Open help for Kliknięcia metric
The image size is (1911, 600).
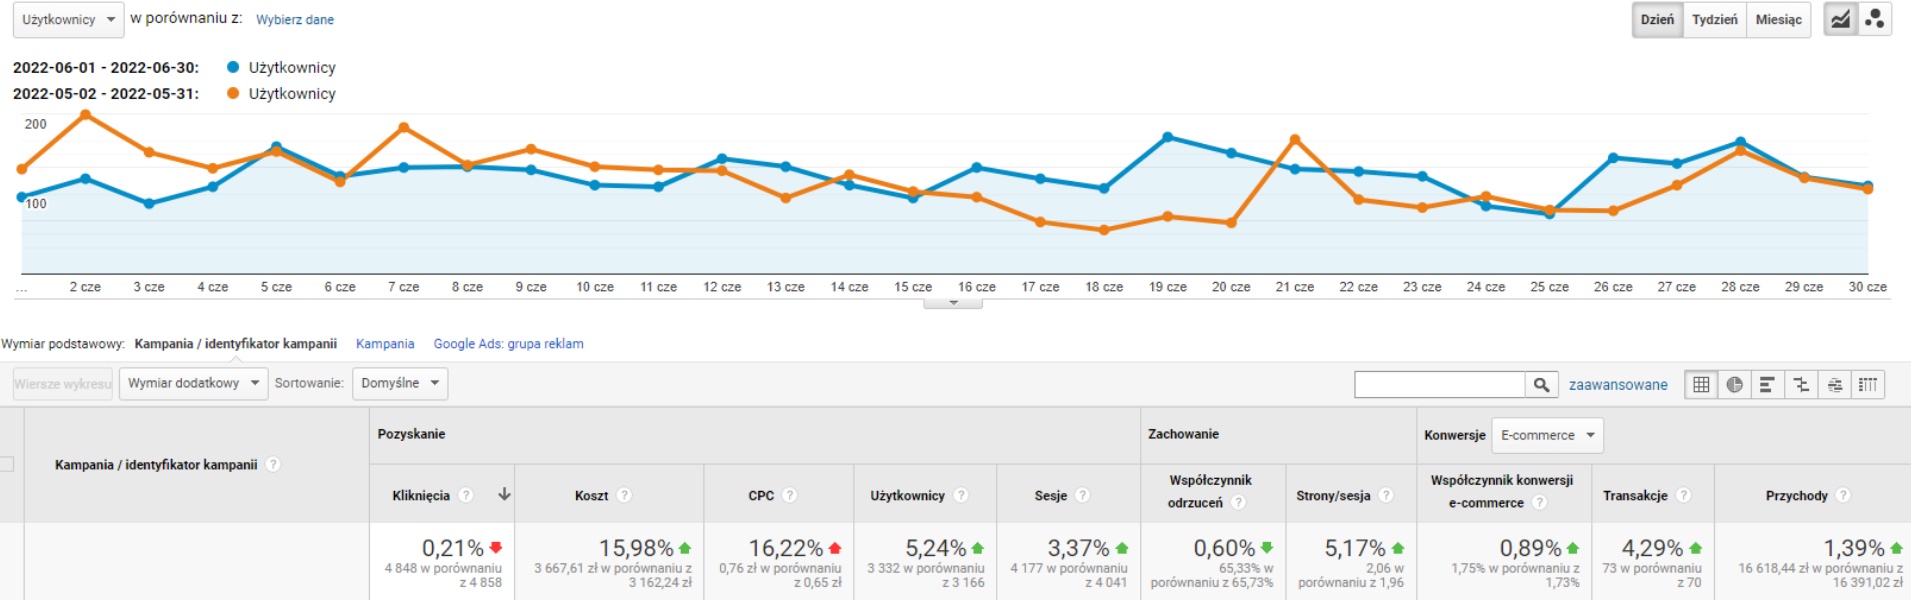coord(466,495)
